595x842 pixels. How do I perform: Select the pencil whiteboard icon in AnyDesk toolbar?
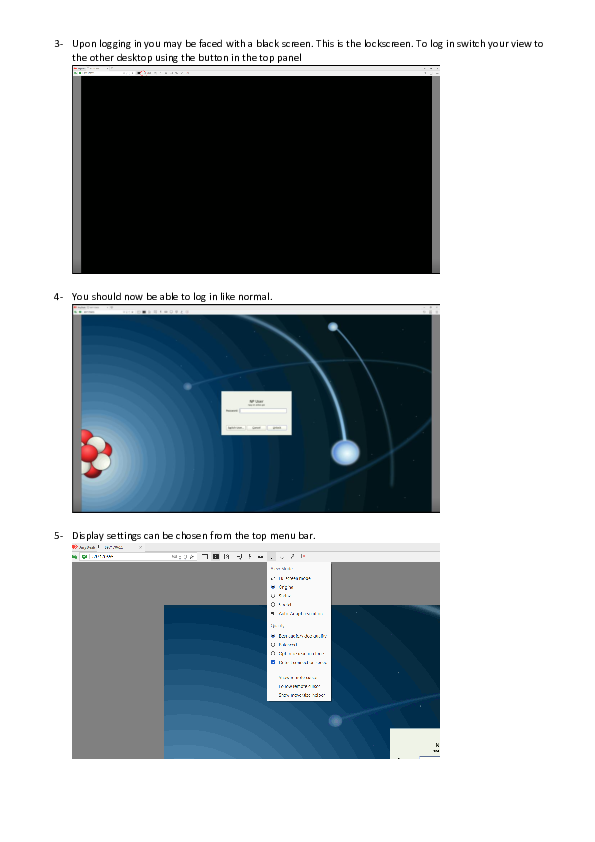point(292,556)
